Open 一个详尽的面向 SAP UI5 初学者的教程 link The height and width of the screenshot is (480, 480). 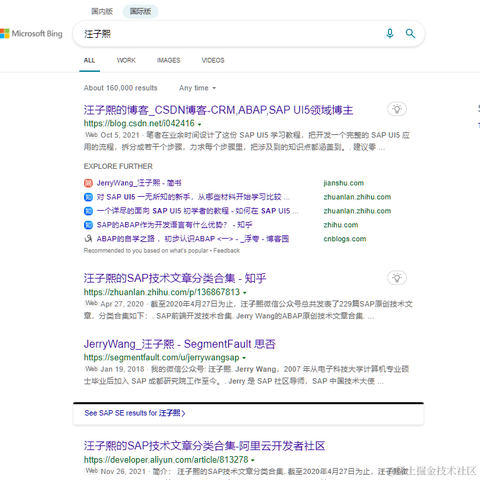pyautogui.click(x=197, y=211)
